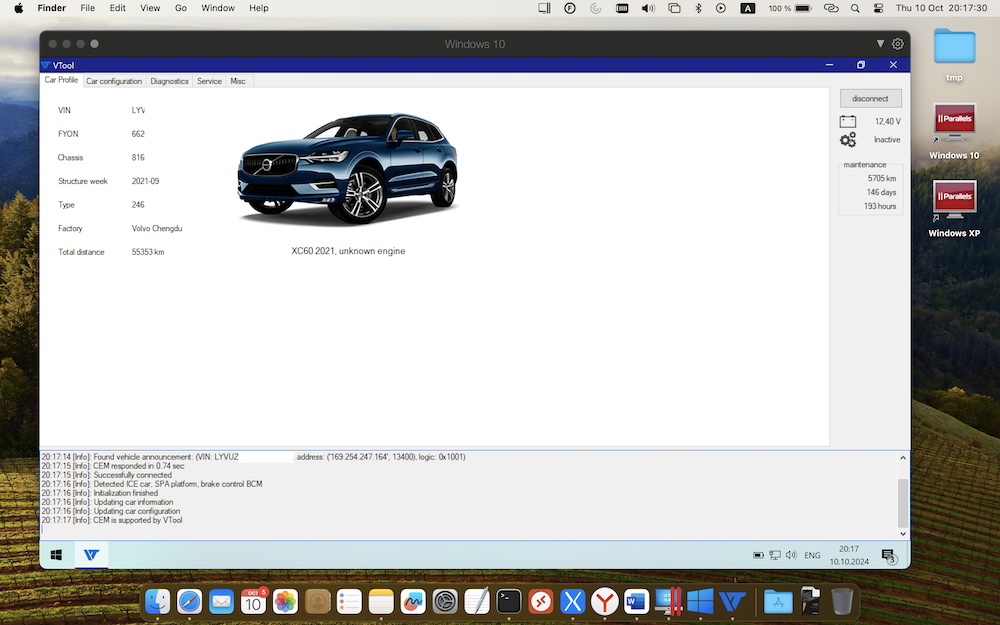Launch Terminal from the Dock
This screenshot has width=1000, height=625.
point(509,601)
